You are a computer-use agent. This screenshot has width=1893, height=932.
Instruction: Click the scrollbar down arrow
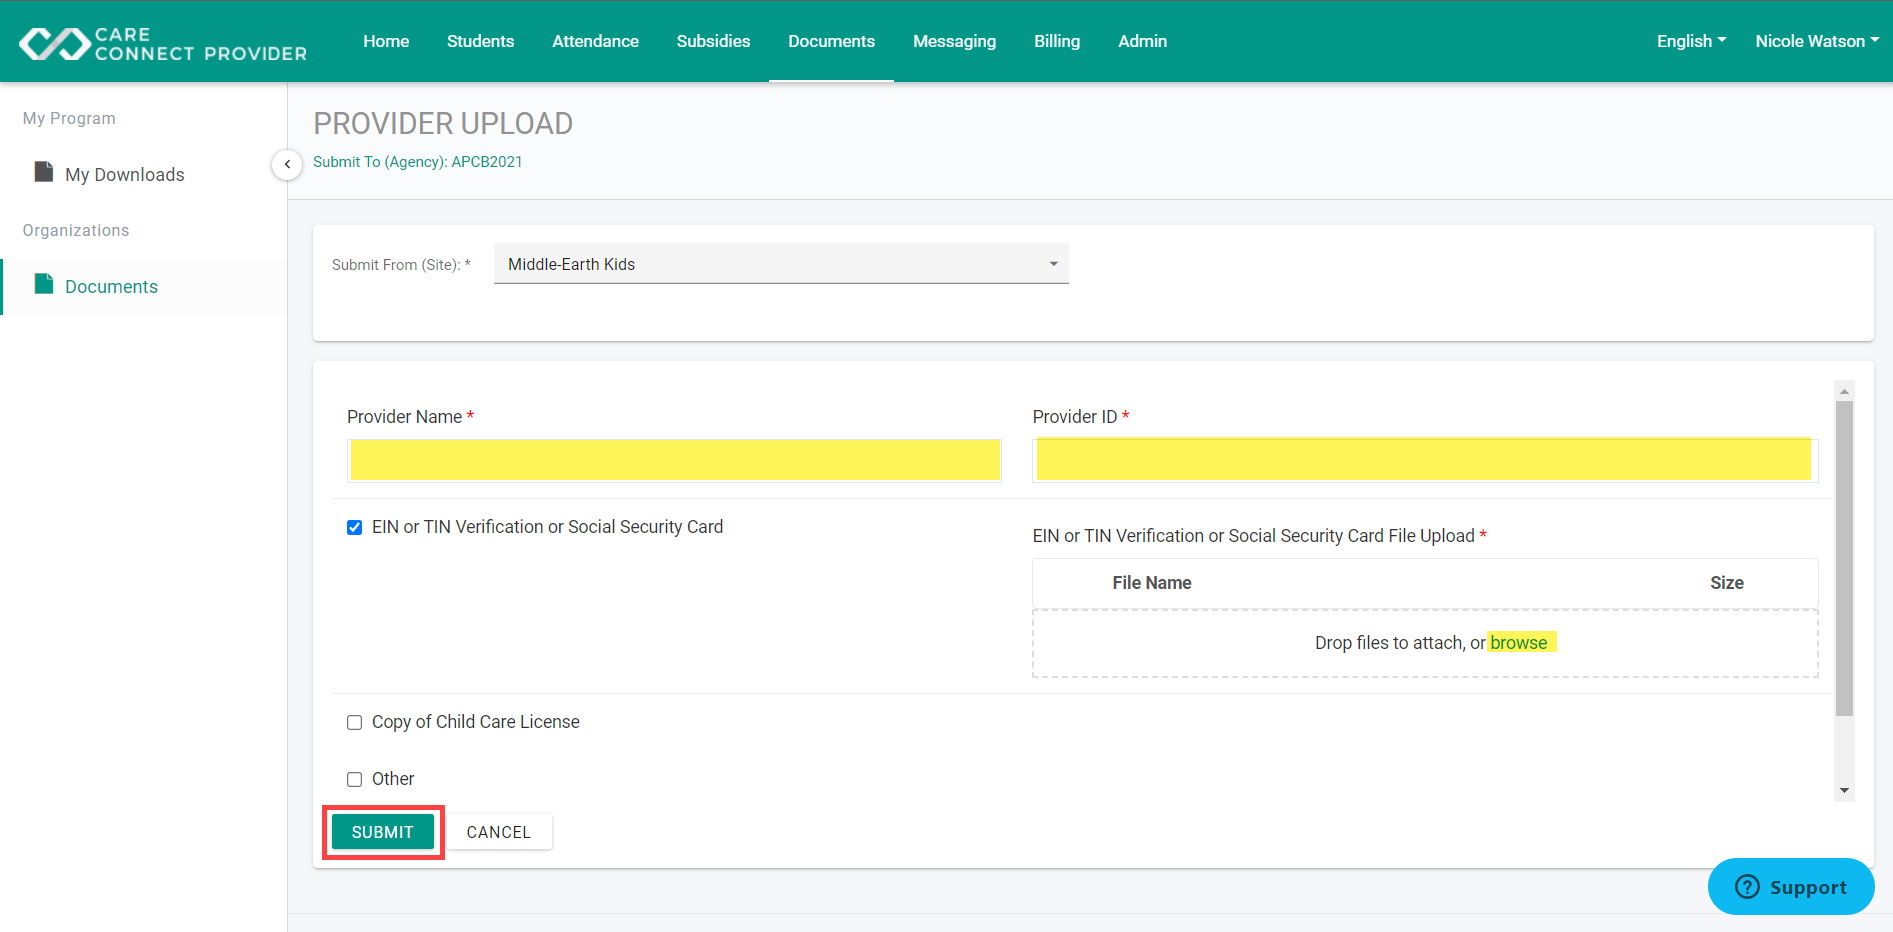pos(1845,791)
